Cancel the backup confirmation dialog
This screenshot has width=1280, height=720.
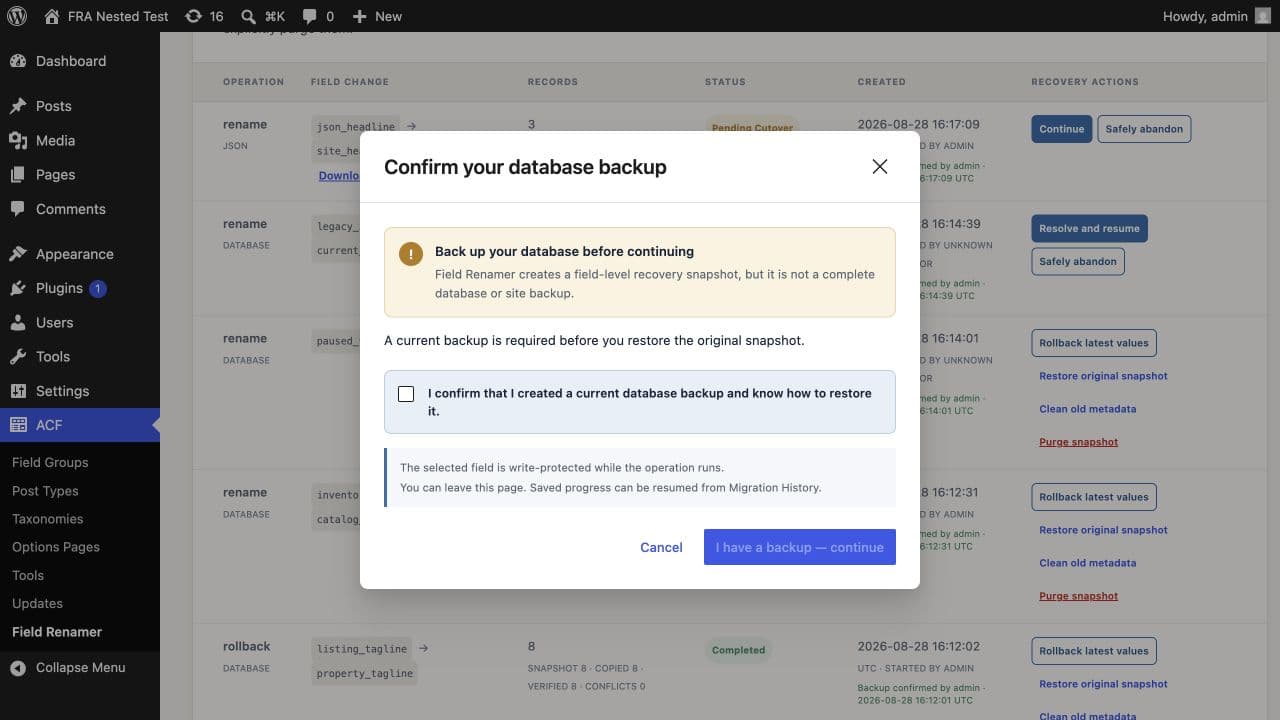[661, 547]
